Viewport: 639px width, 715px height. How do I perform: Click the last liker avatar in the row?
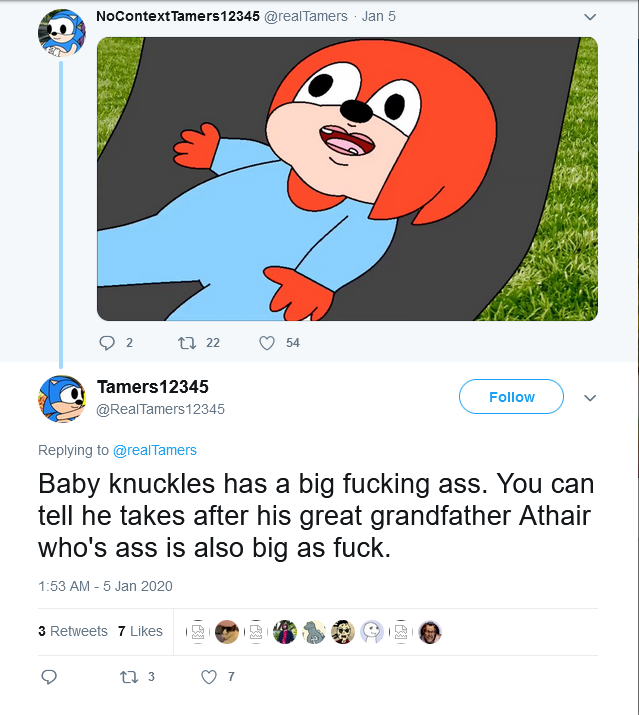pyautogui.click(x=429, y=632)
